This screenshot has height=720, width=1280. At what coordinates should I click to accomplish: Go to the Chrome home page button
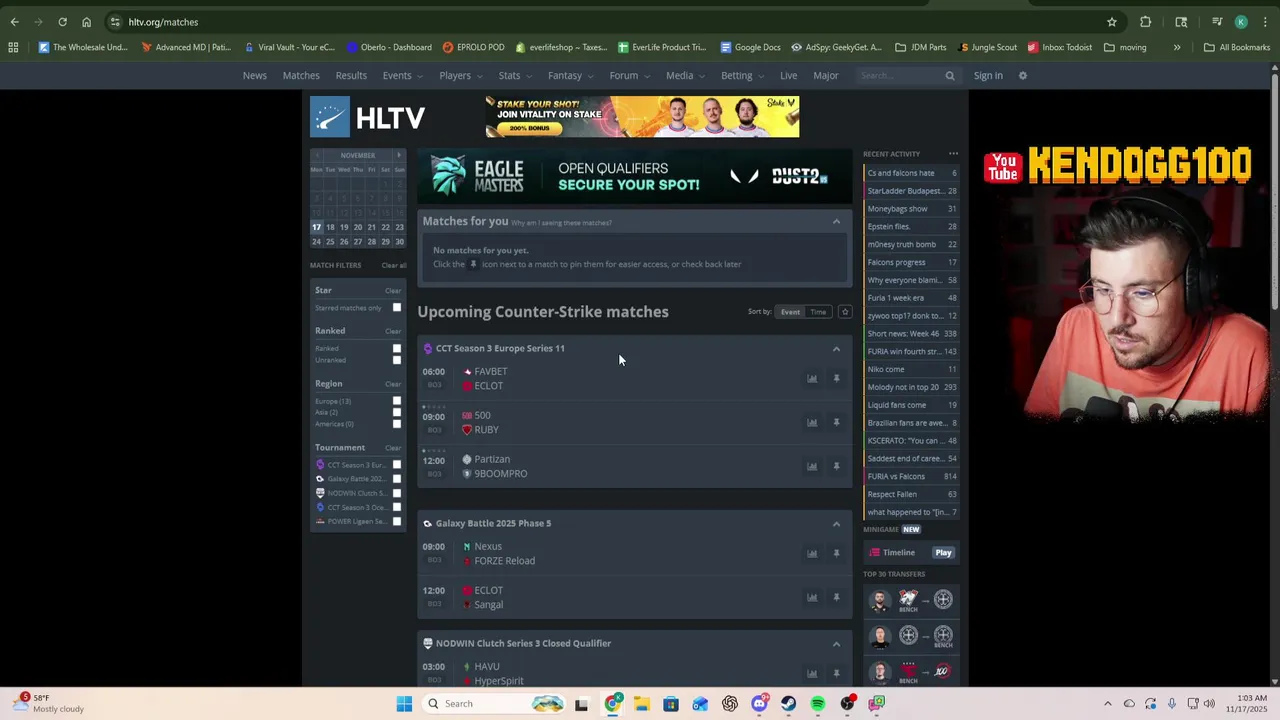coord(86,22)
